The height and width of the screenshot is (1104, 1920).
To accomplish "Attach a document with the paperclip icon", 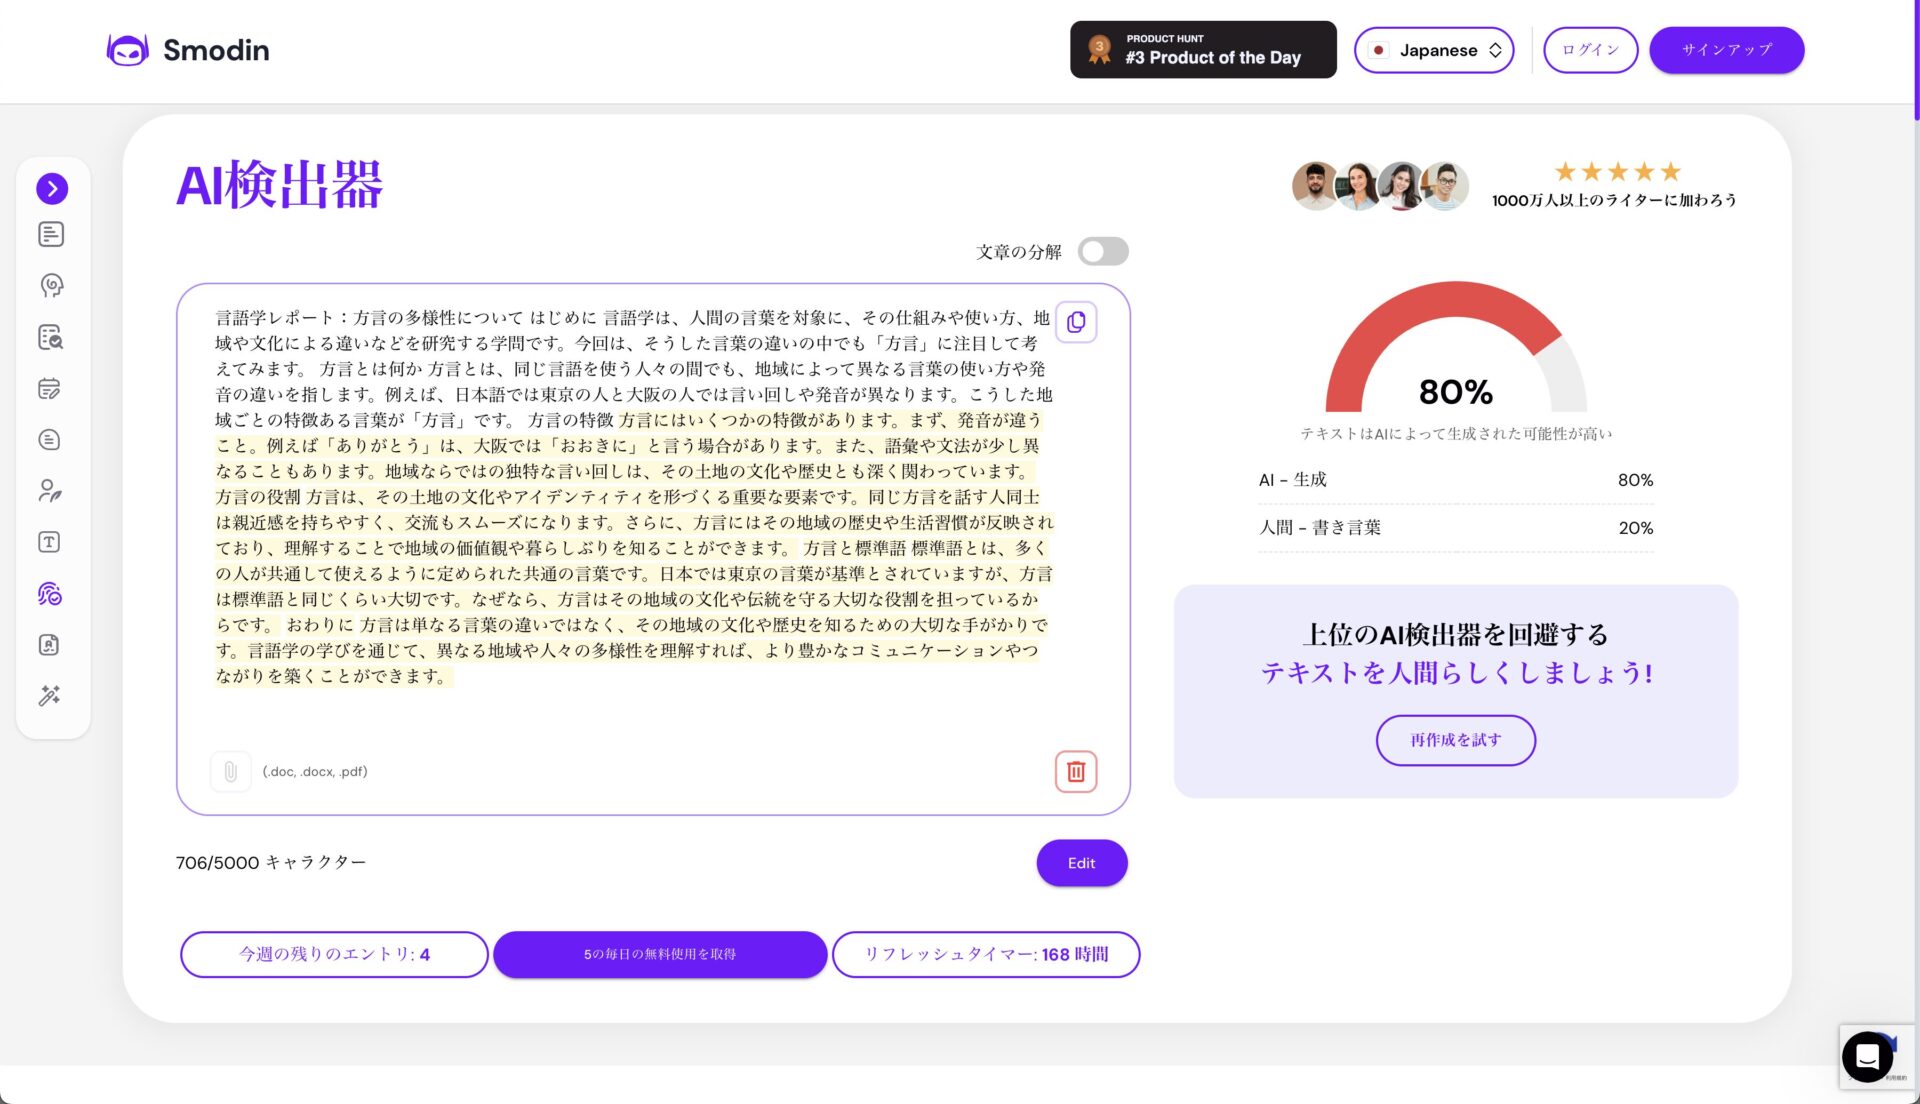I will tap(231, 771).
